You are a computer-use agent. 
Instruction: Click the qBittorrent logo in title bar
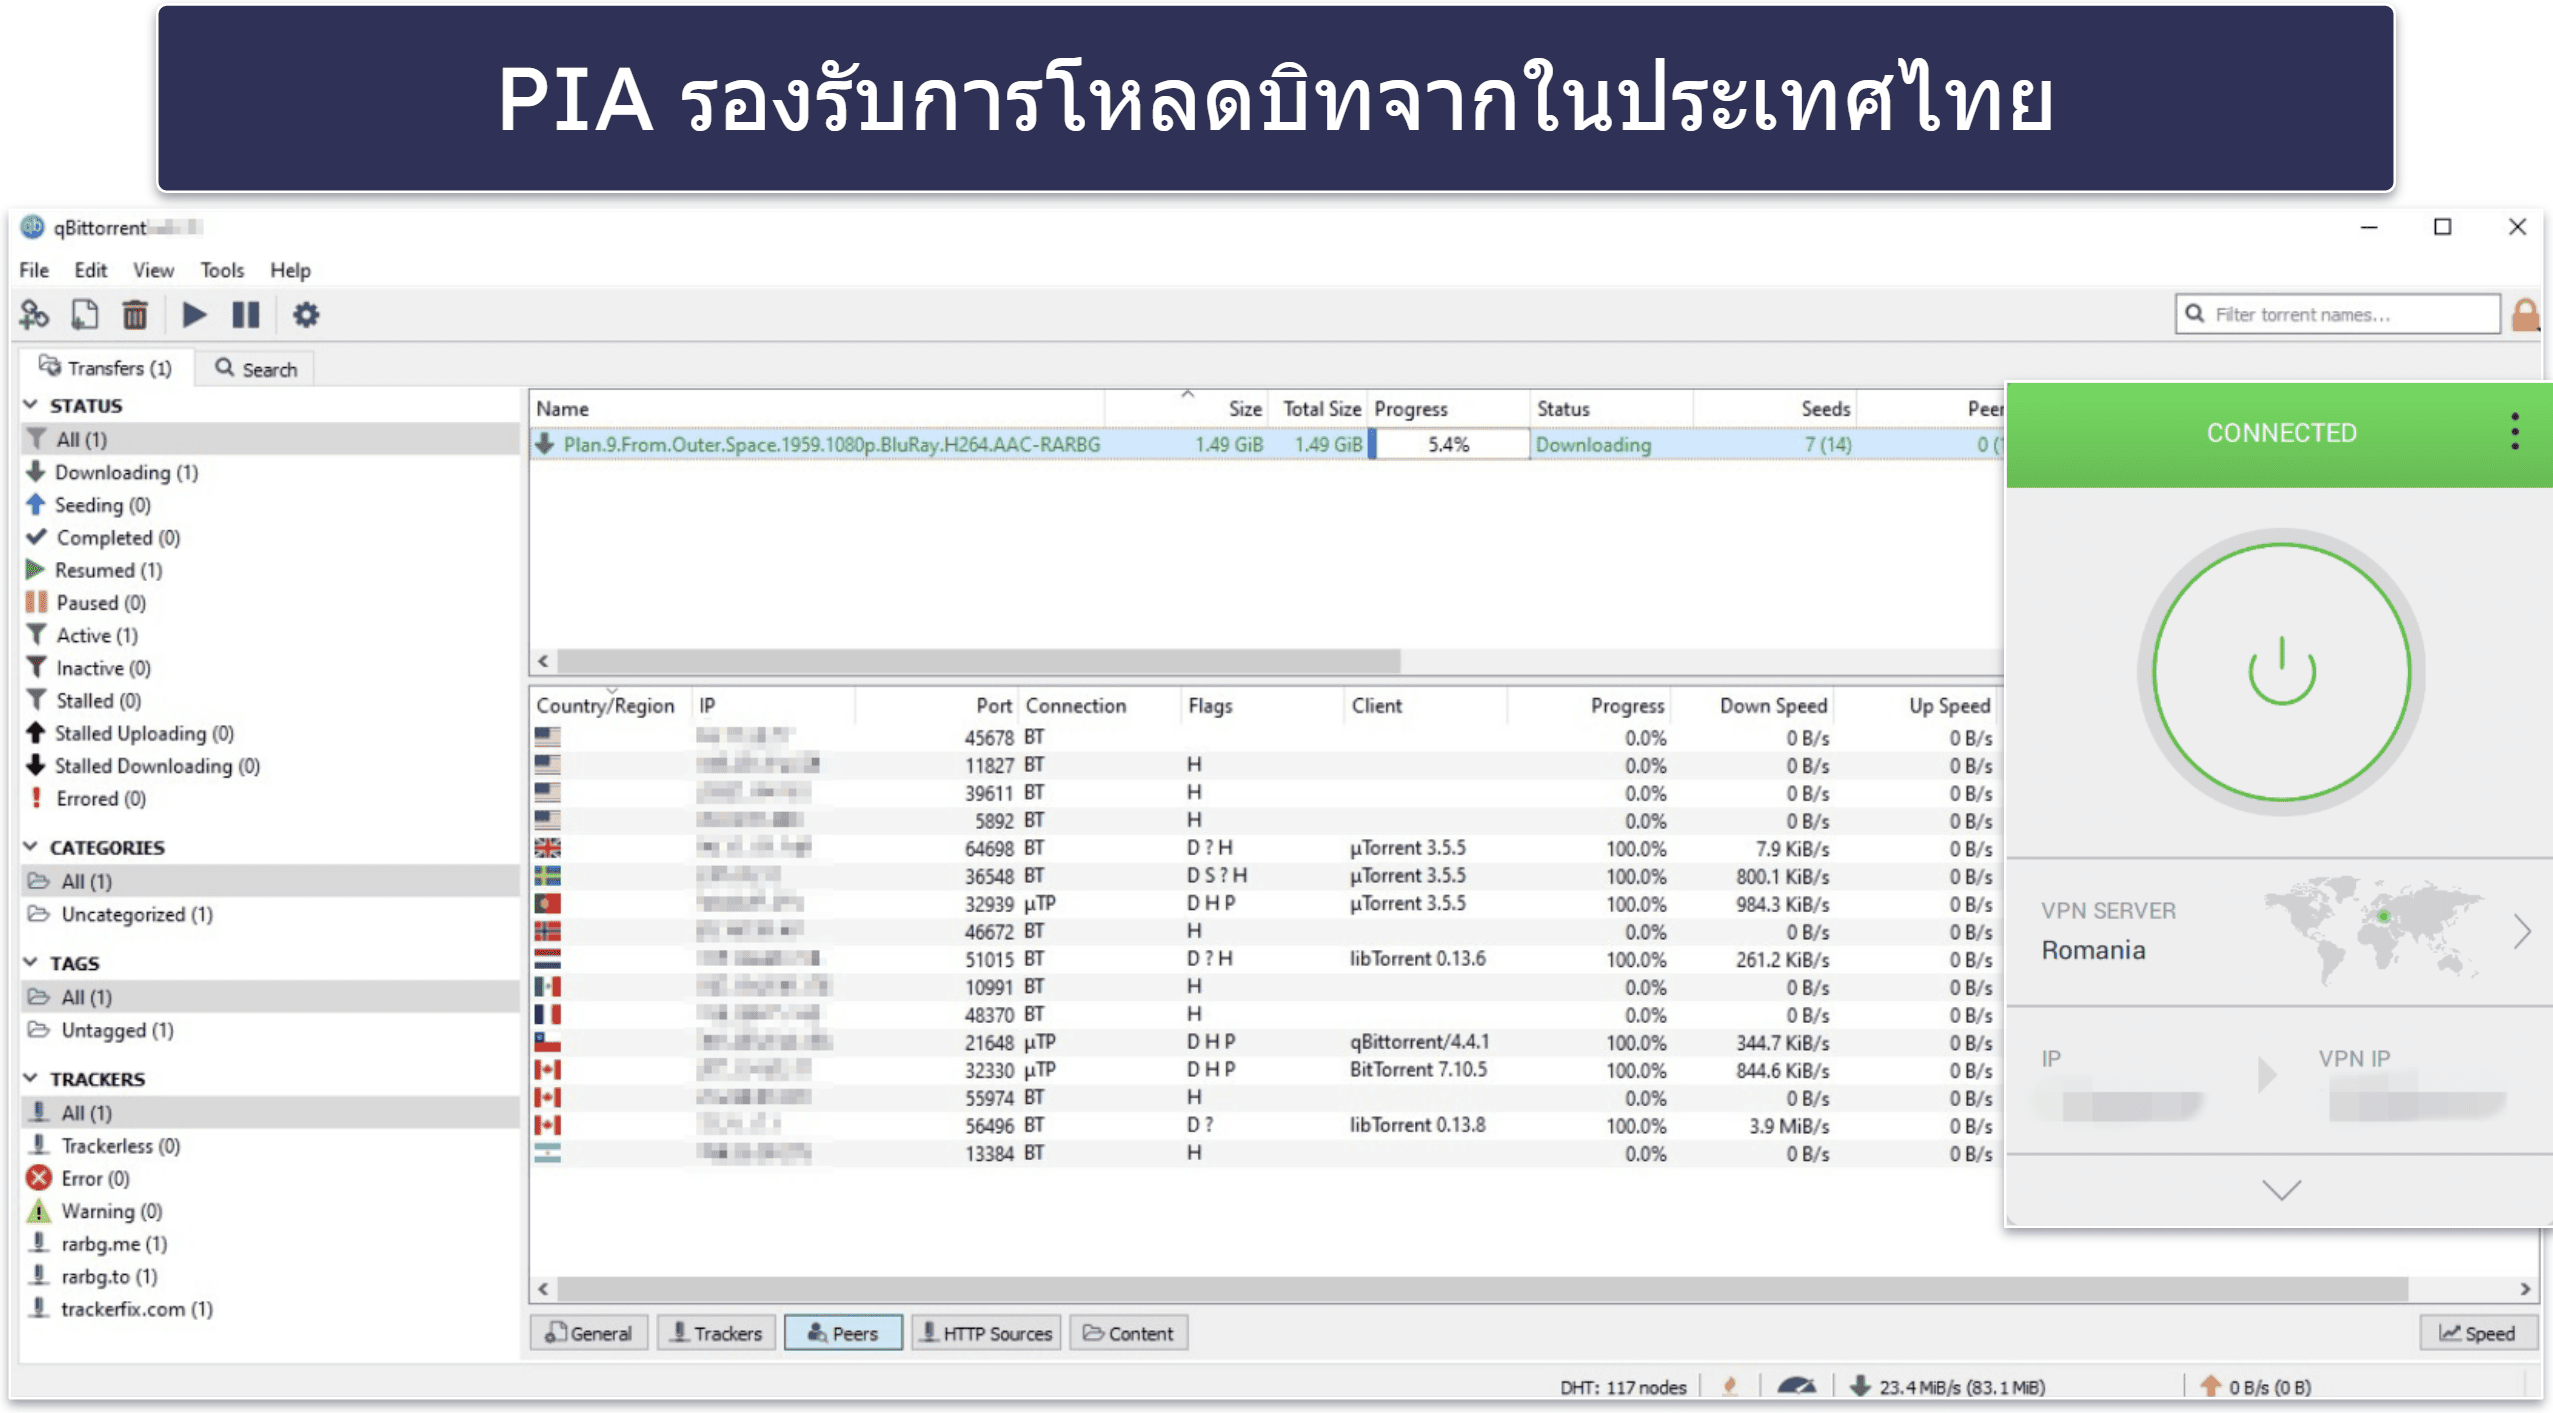(33, 227)
